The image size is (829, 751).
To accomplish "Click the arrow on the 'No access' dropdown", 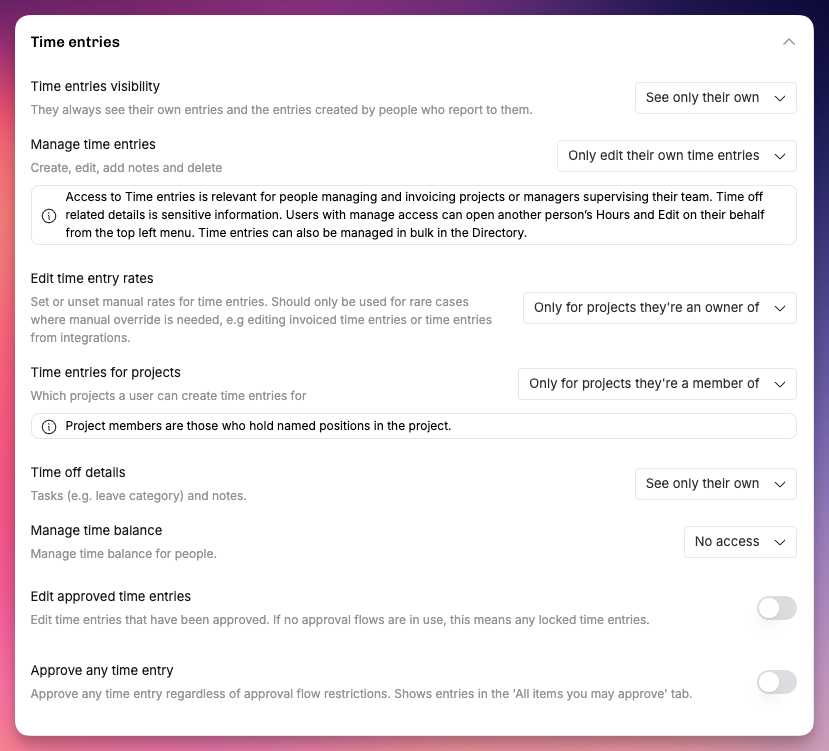I will point(779,542).
